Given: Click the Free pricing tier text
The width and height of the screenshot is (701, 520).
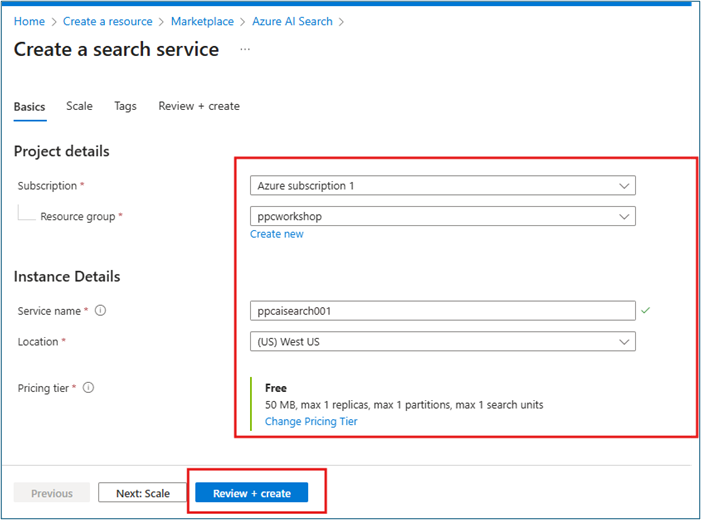Looking at the screenshot, I should tap(276, 388).
